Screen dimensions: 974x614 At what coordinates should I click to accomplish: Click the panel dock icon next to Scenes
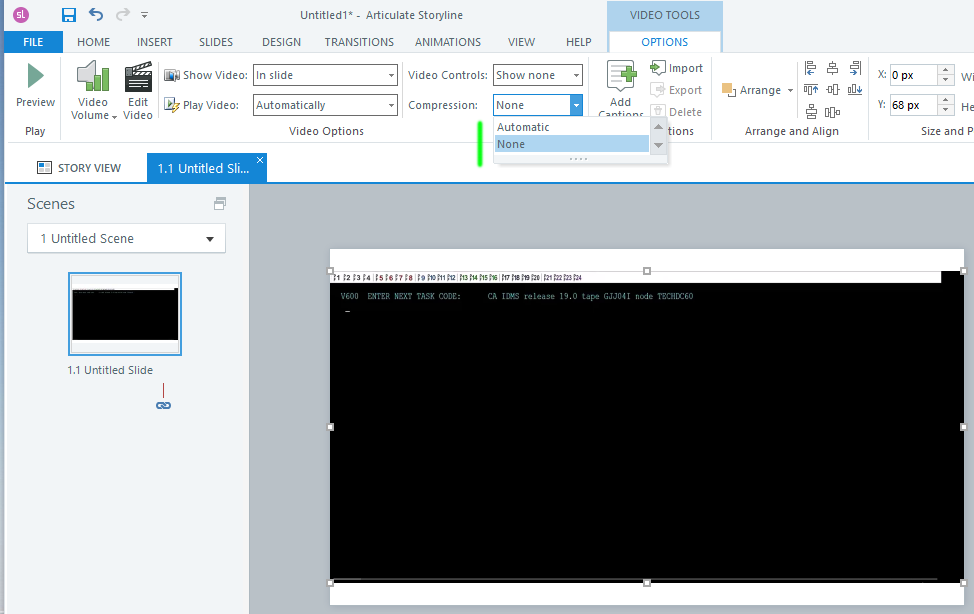pos(220,204)
